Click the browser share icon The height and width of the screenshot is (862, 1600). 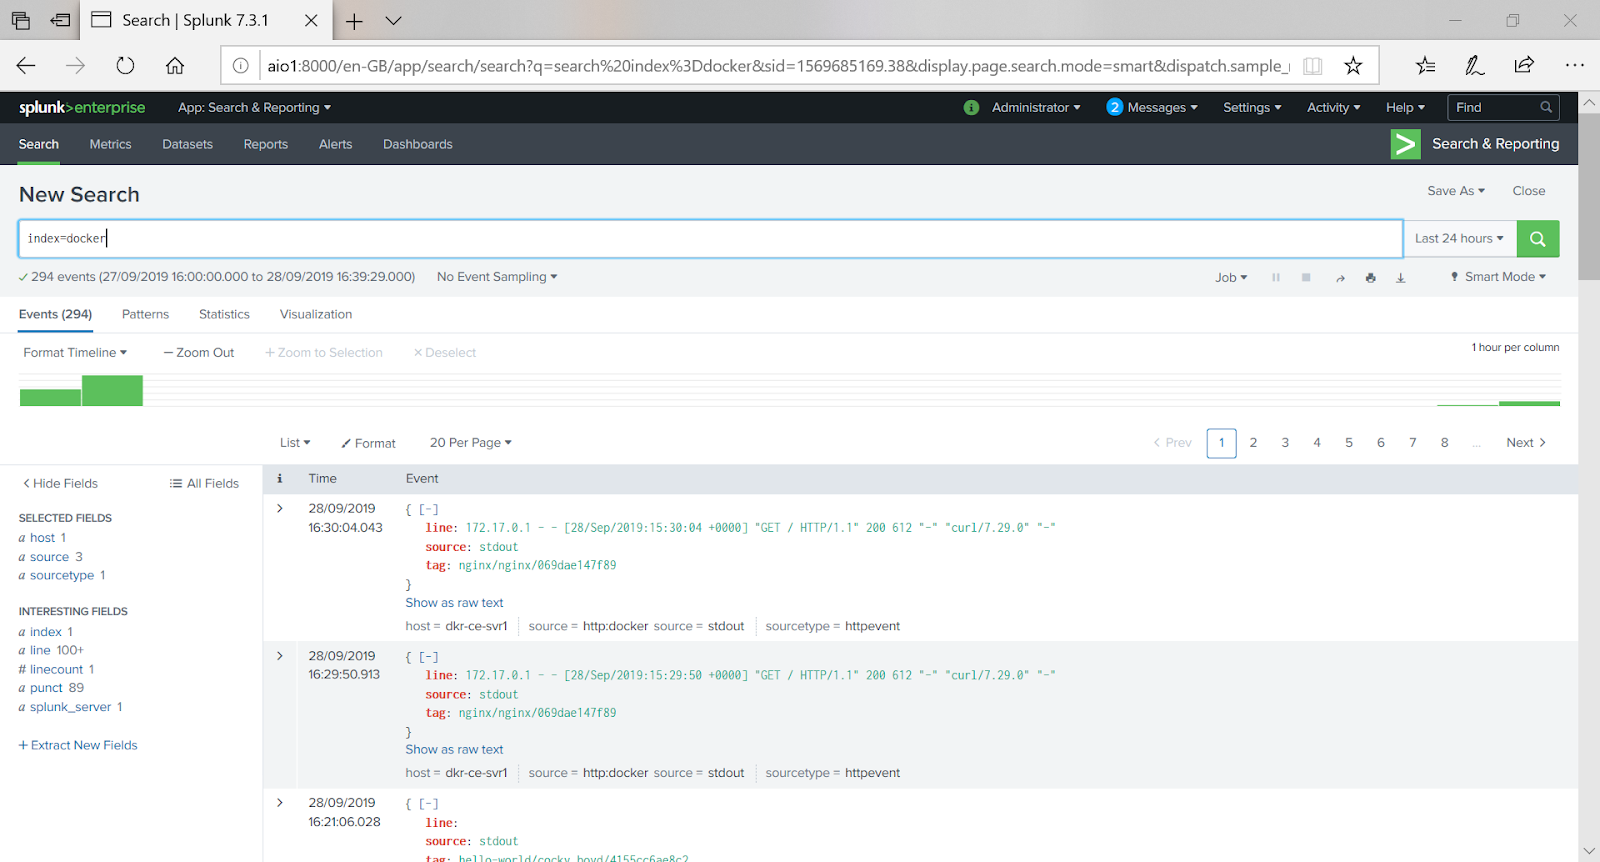1524,65
